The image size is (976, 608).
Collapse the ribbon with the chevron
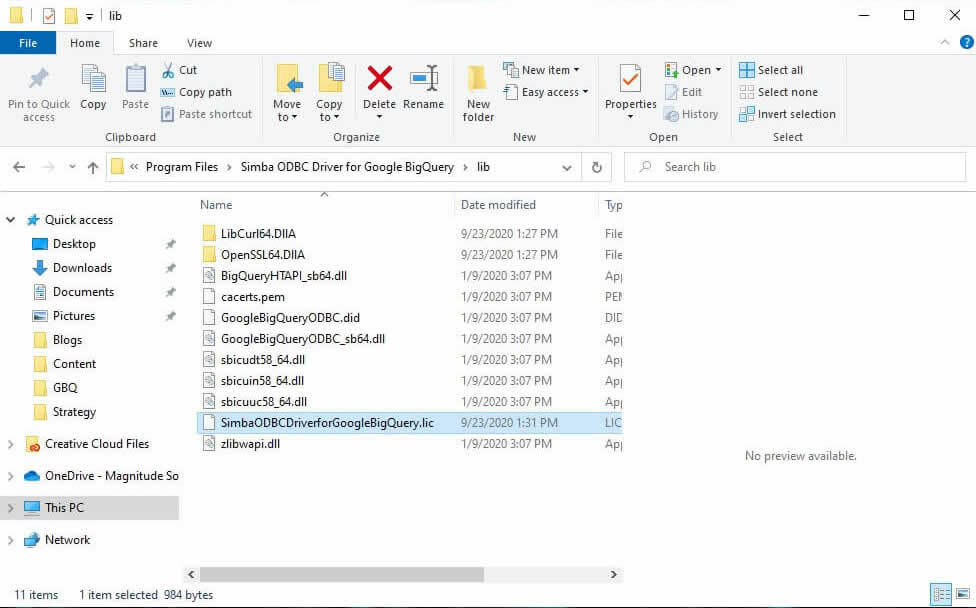945,42
